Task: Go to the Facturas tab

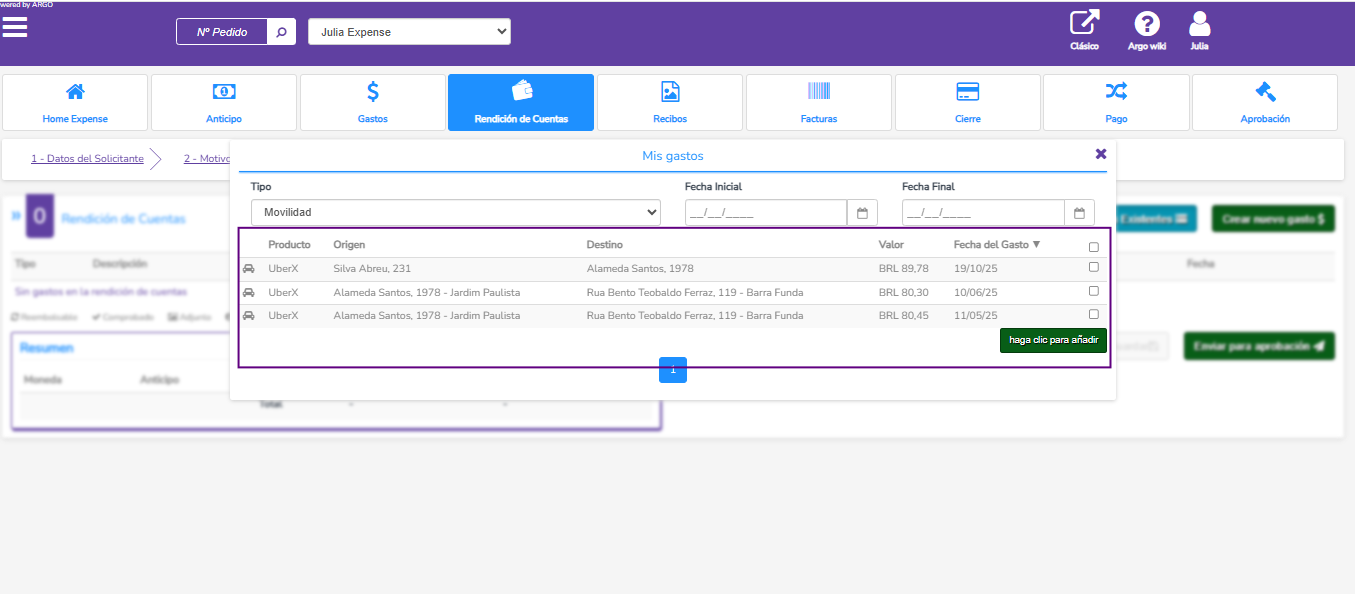Action: [818, 102]
